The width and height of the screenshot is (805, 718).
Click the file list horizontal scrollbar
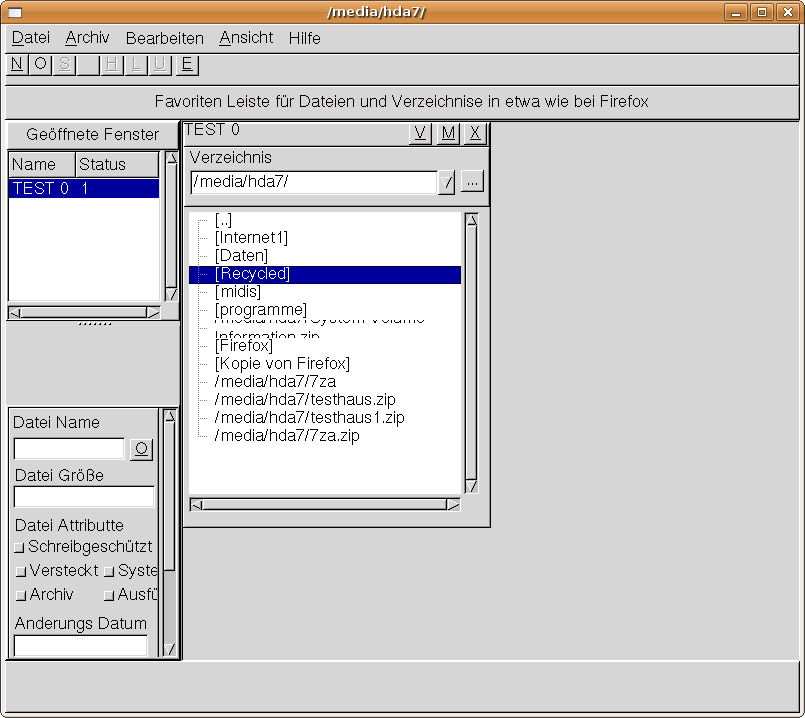coord(324,505)
